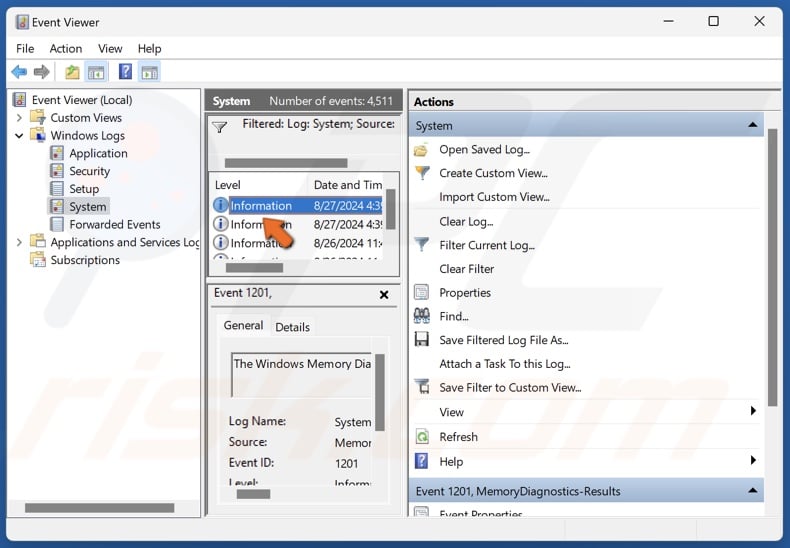Switch to the Details tab
The image size is (790, 548).
coord(292,327)
